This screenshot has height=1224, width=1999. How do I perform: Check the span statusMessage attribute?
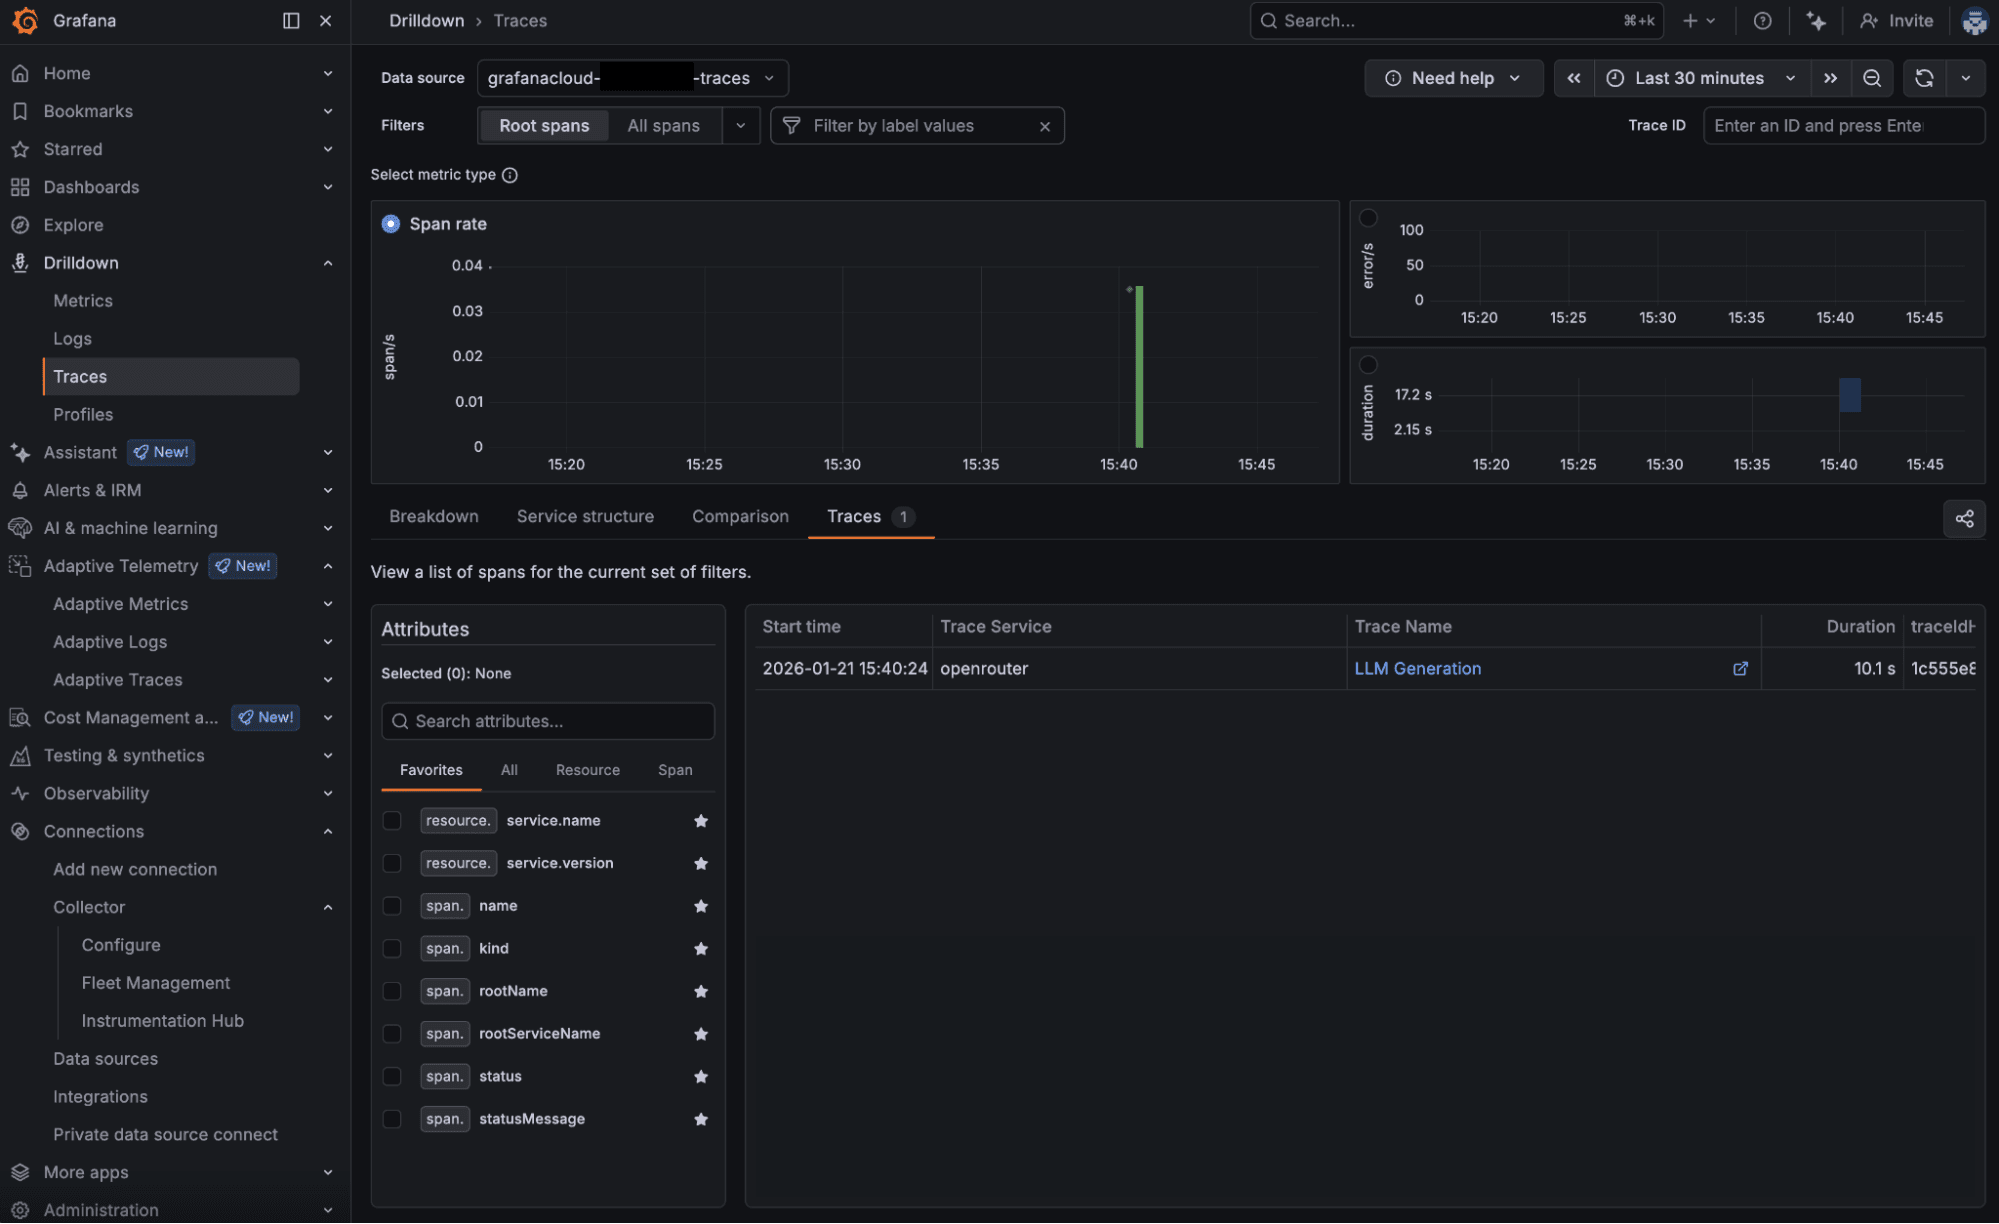(392, 1119)
